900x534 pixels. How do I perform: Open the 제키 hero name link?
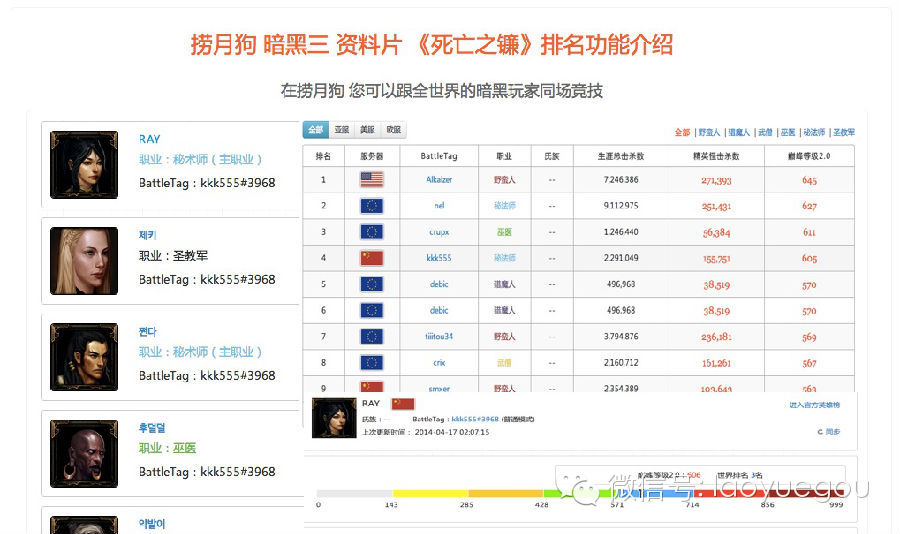[x=148, y=235]
